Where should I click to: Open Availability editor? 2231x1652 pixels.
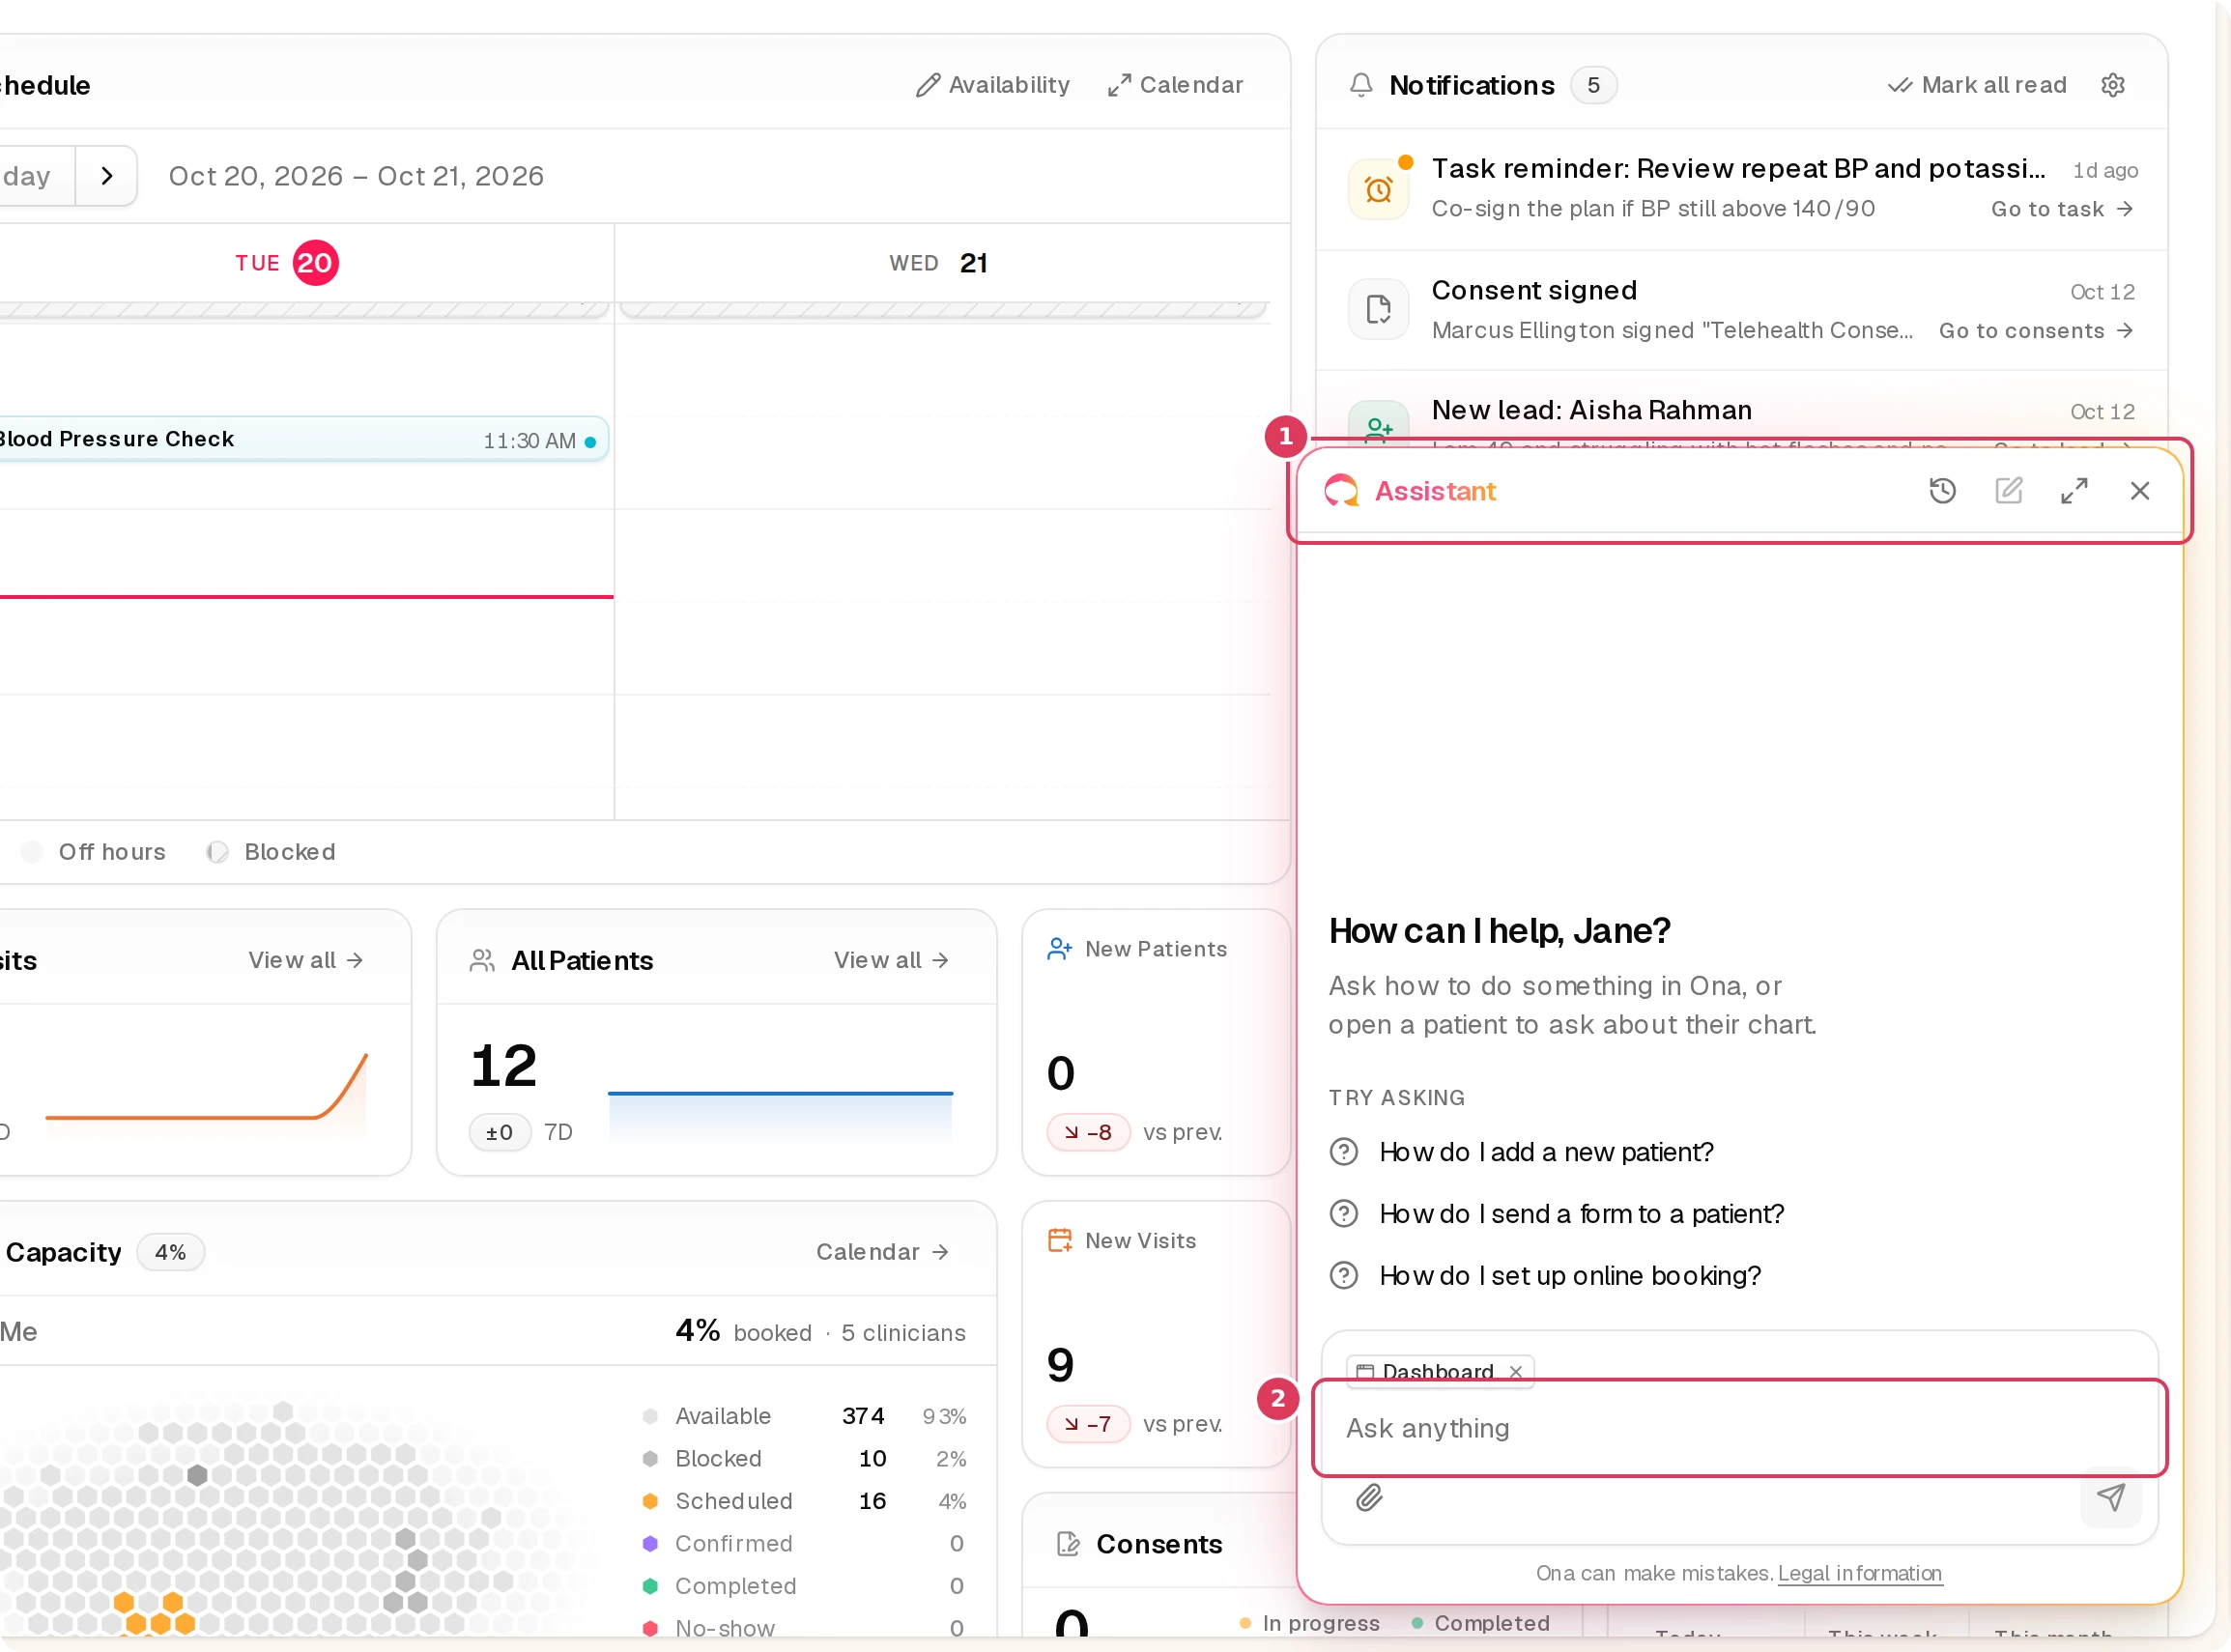tap(992, 85)
